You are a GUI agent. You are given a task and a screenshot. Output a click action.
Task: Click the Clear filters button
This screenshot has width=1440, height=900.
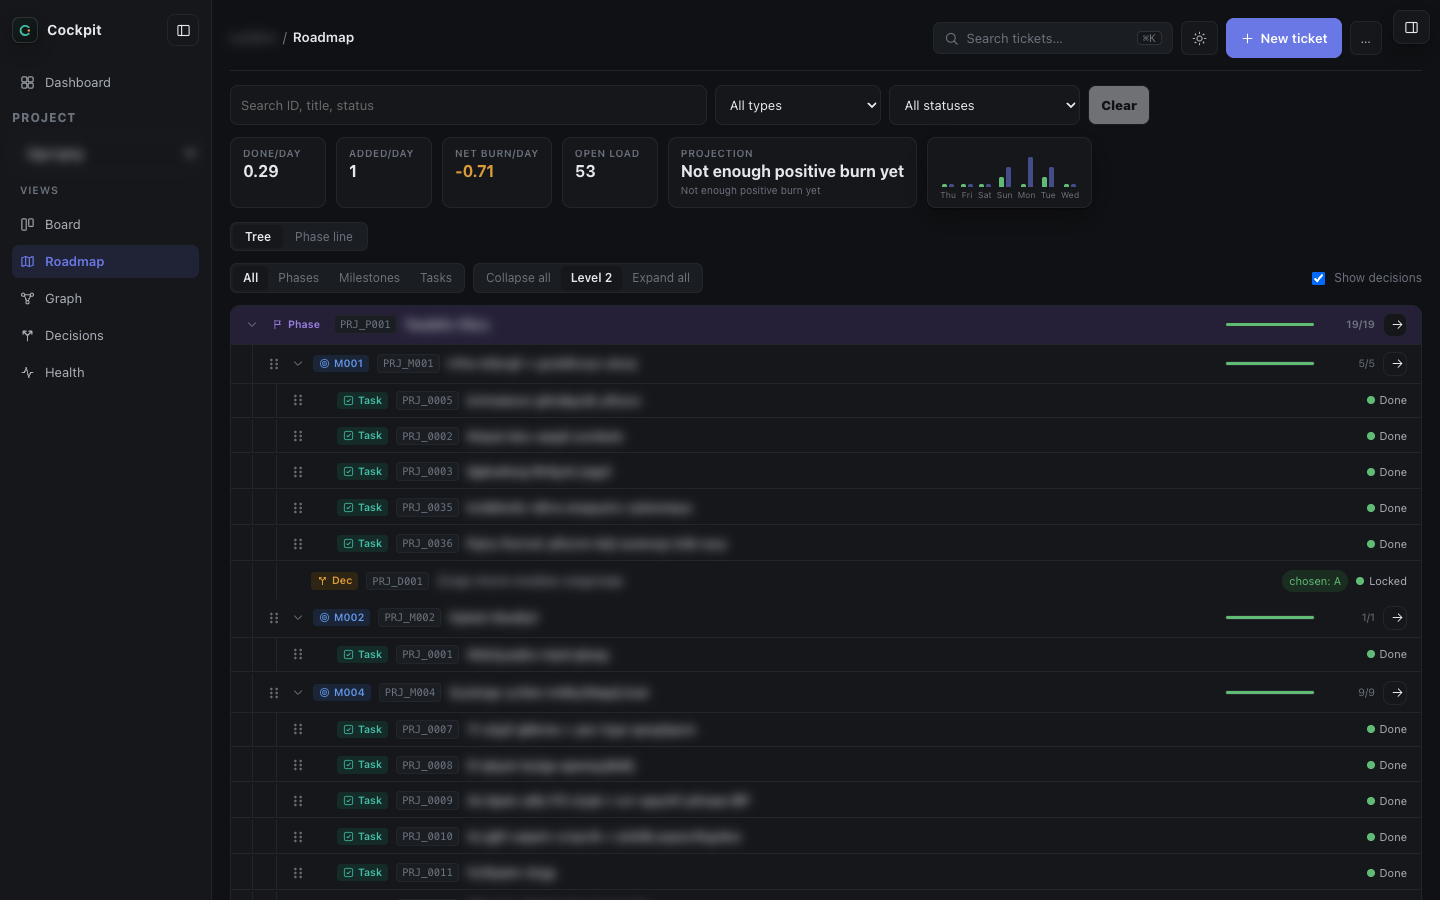(x=1119, y=105)
